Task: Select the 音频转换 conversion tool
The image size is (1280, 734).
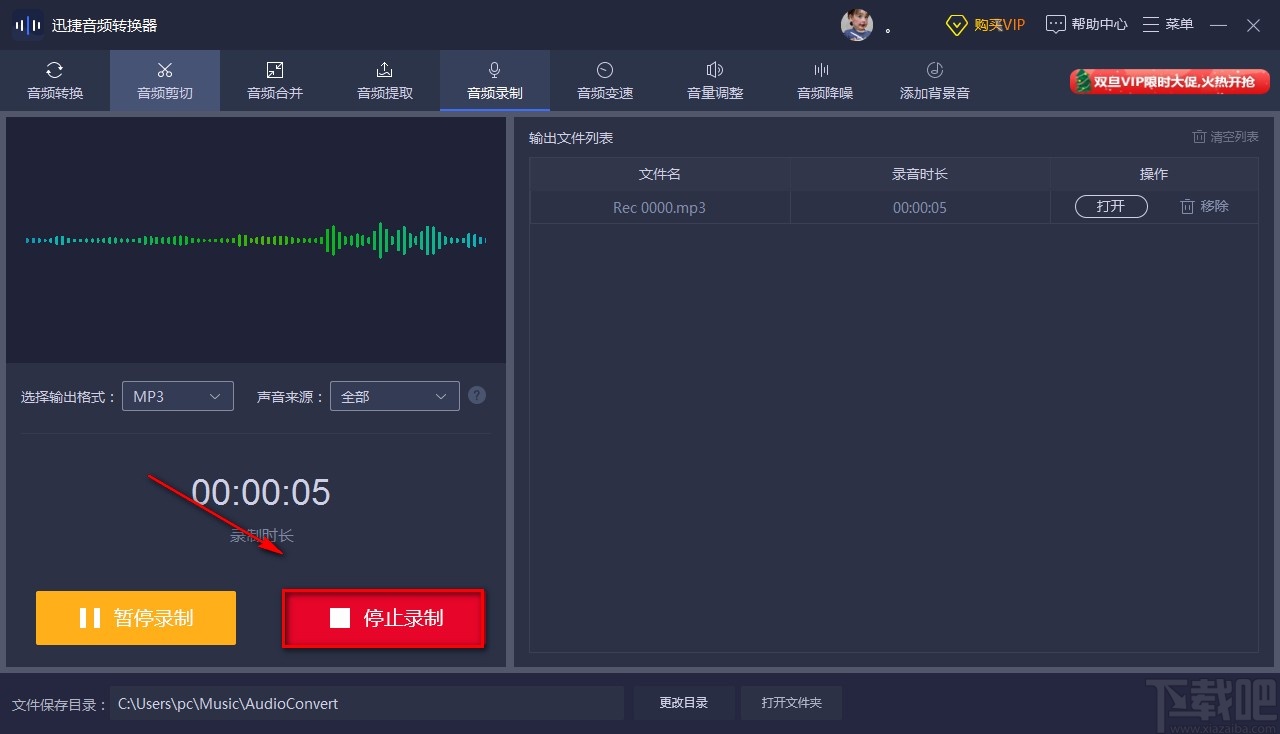Action: click(54, 80)
